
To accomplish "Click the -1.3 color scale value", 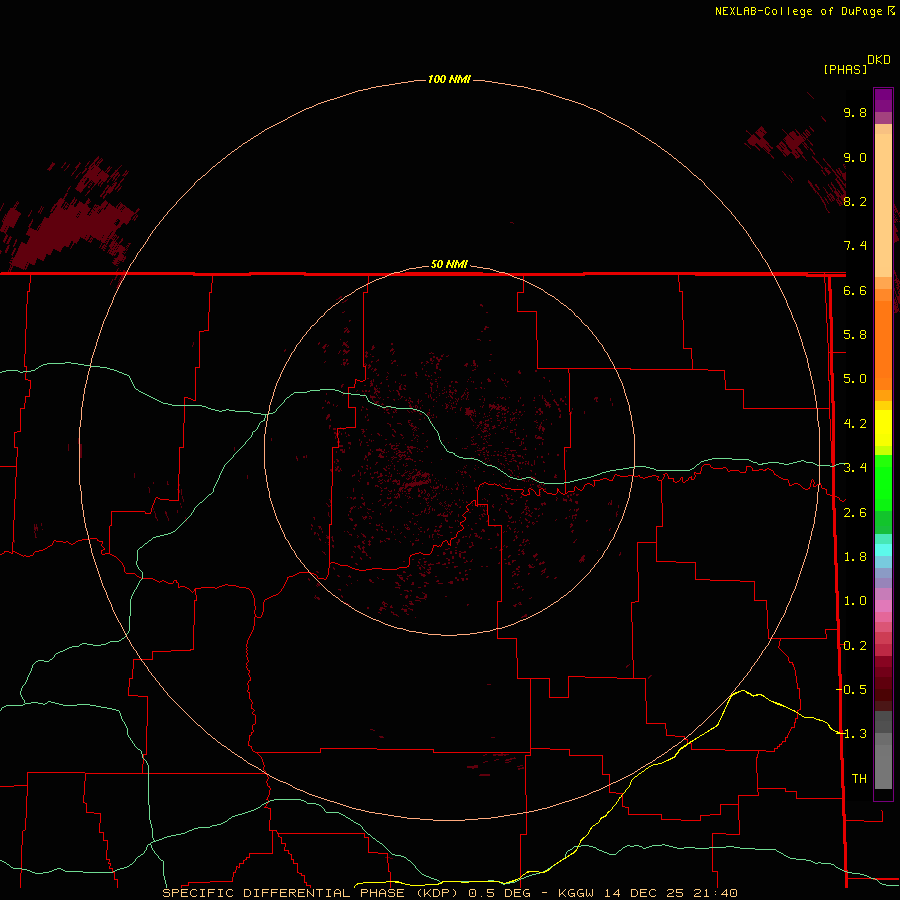I will (x=852, y=734).
